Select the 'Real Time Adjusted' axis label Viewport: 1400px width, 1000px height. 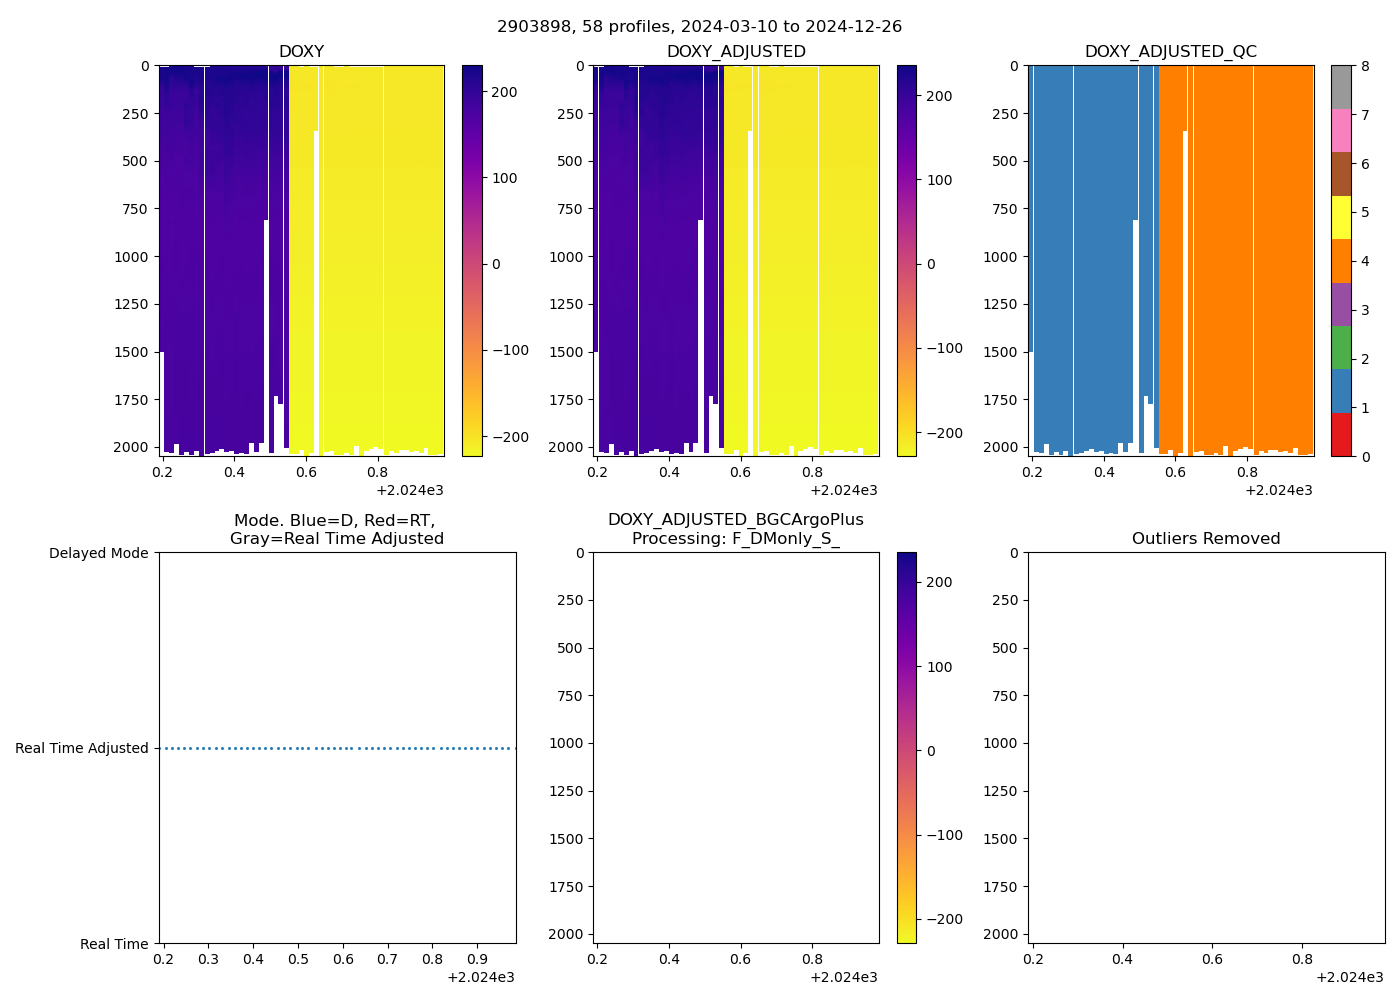(82, 748)
